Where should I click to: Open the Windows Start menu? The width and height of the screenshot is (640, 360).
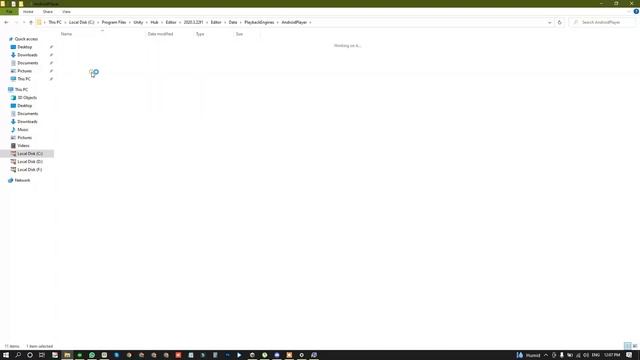pyautogui.click(x=6, y=355)
